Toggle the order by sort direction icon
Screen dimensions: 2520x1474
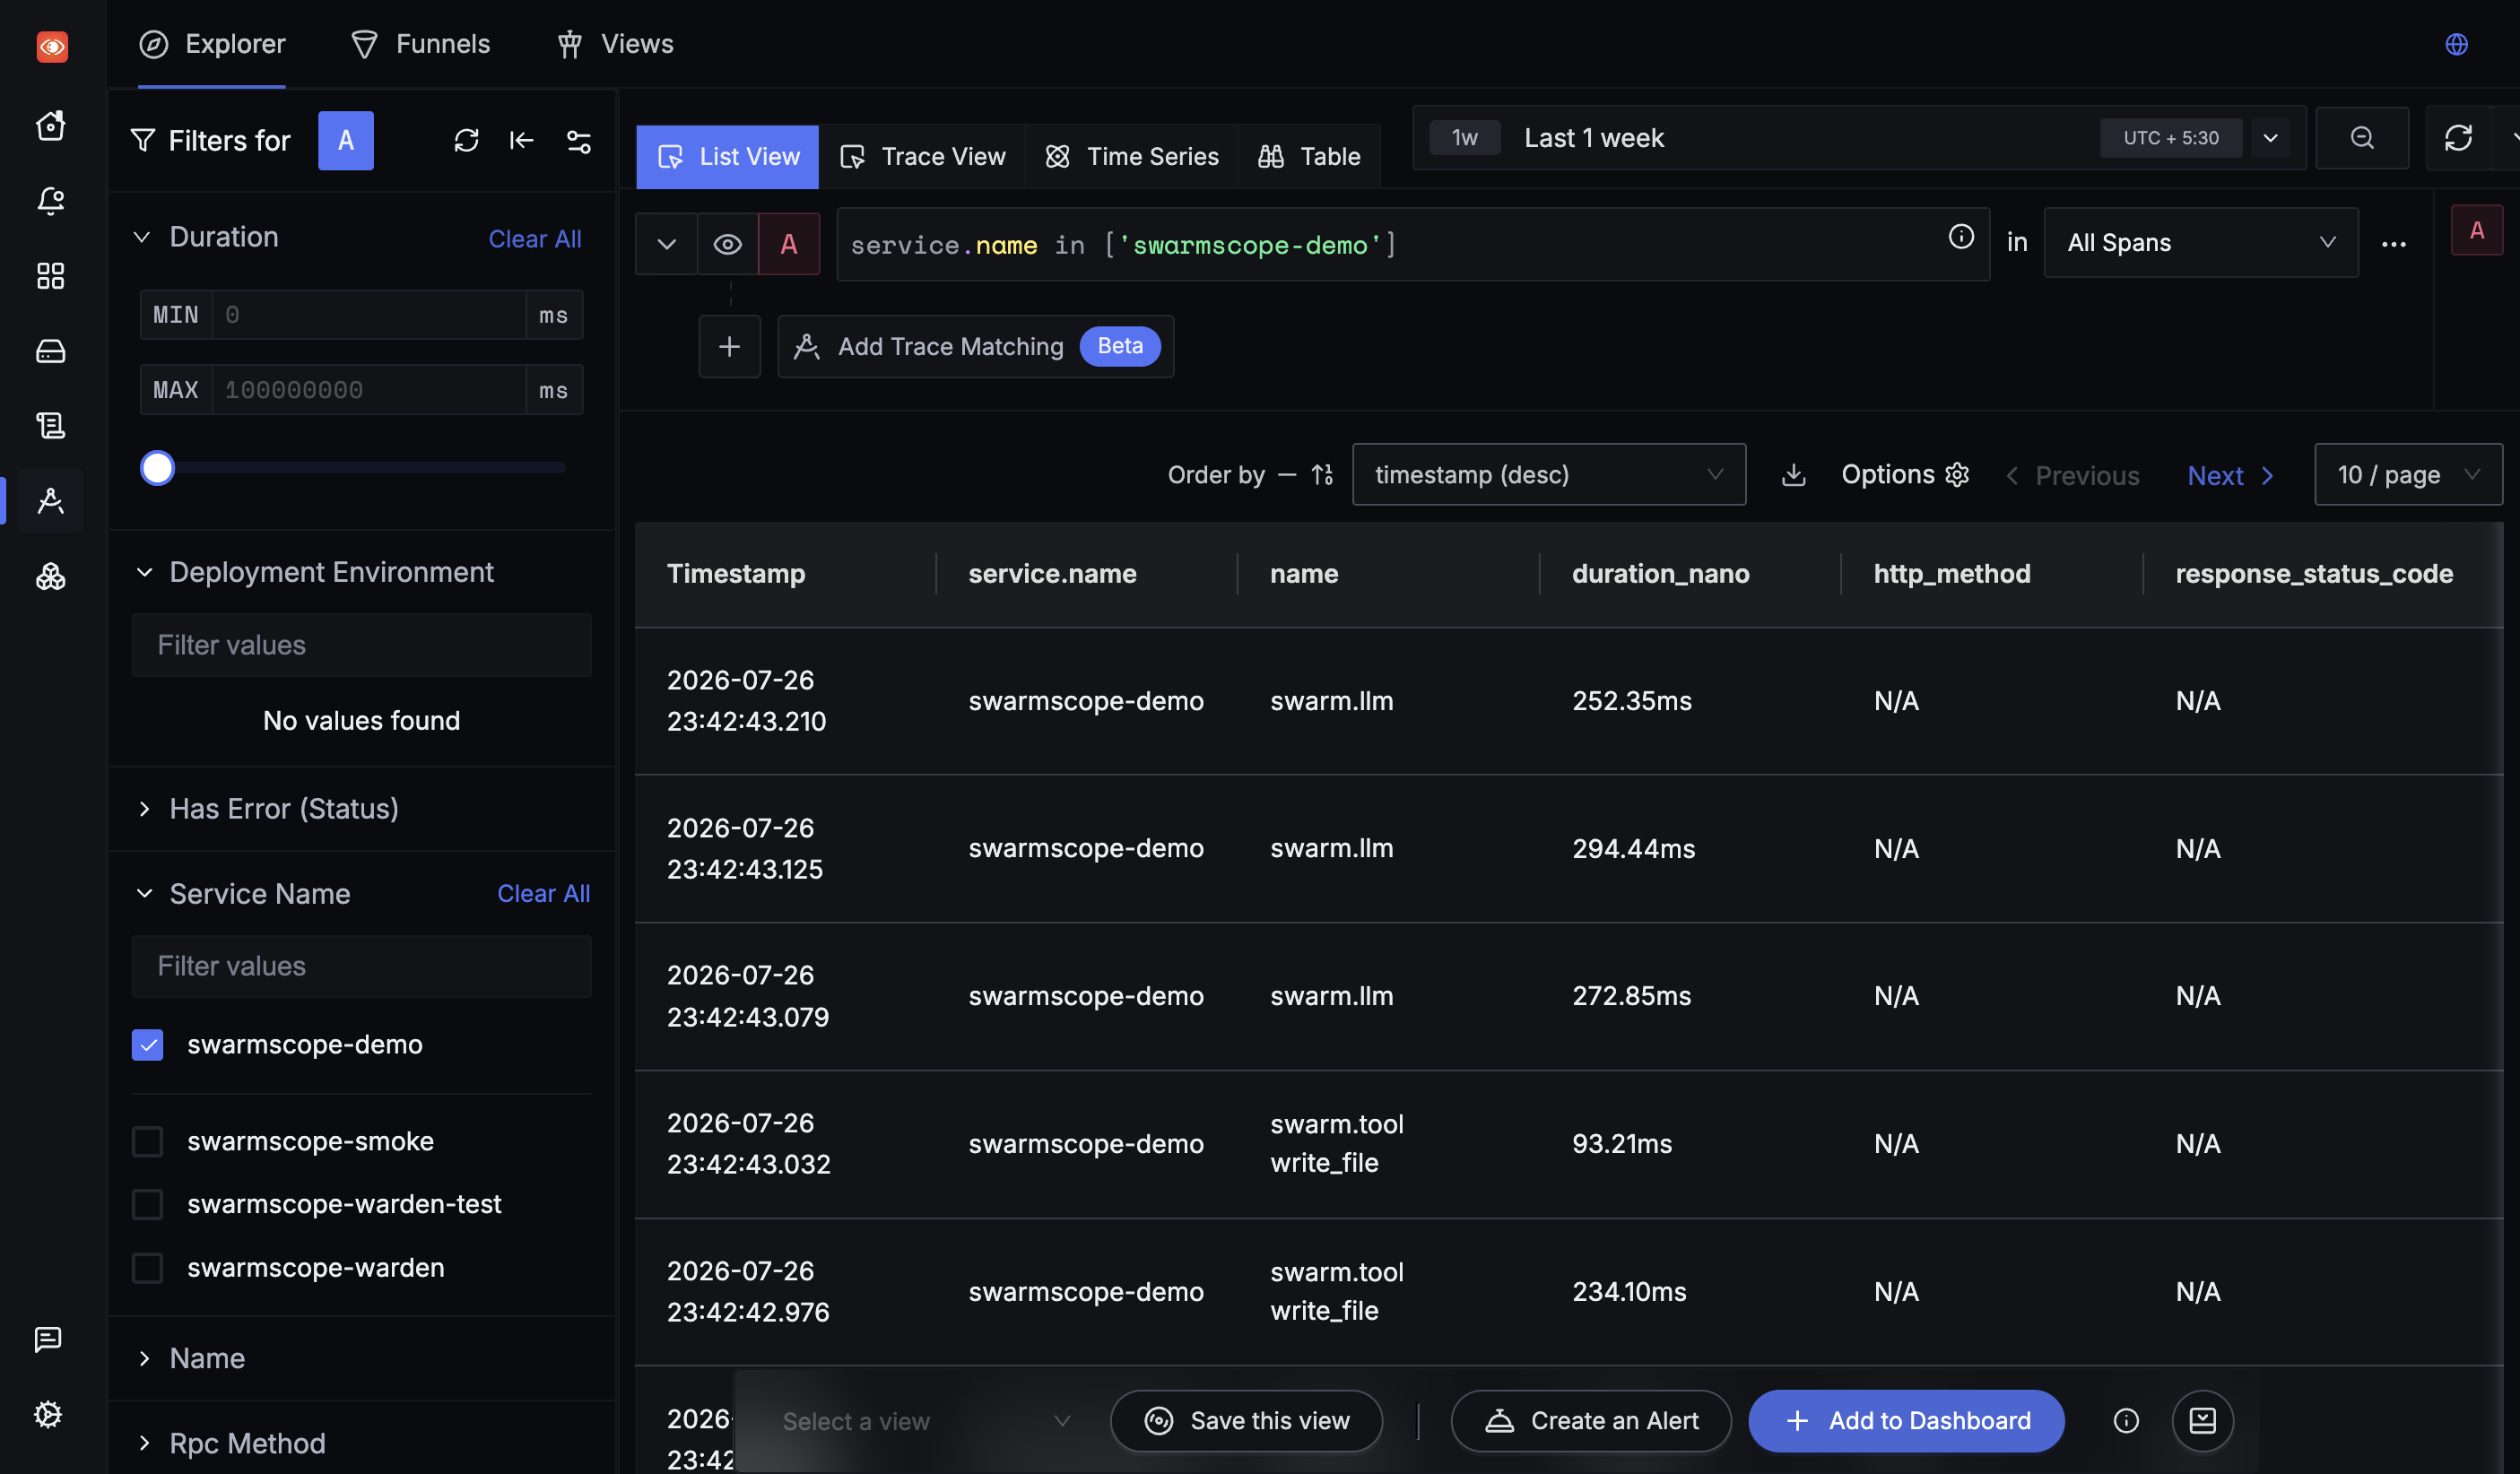click(1322, 474)
